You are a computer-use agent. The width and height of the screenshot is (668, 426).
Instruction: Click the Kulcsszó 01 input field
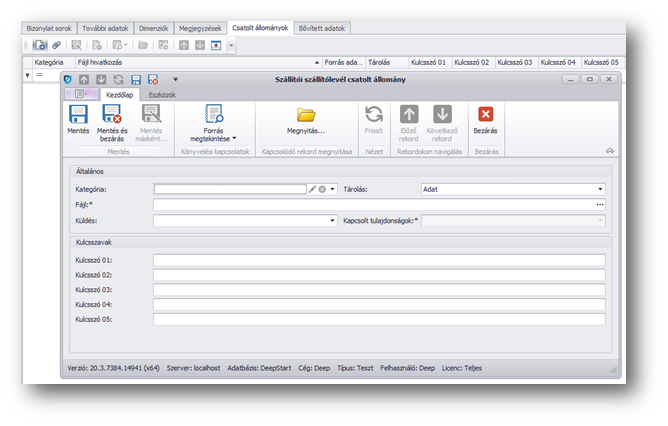click(378, 261)
